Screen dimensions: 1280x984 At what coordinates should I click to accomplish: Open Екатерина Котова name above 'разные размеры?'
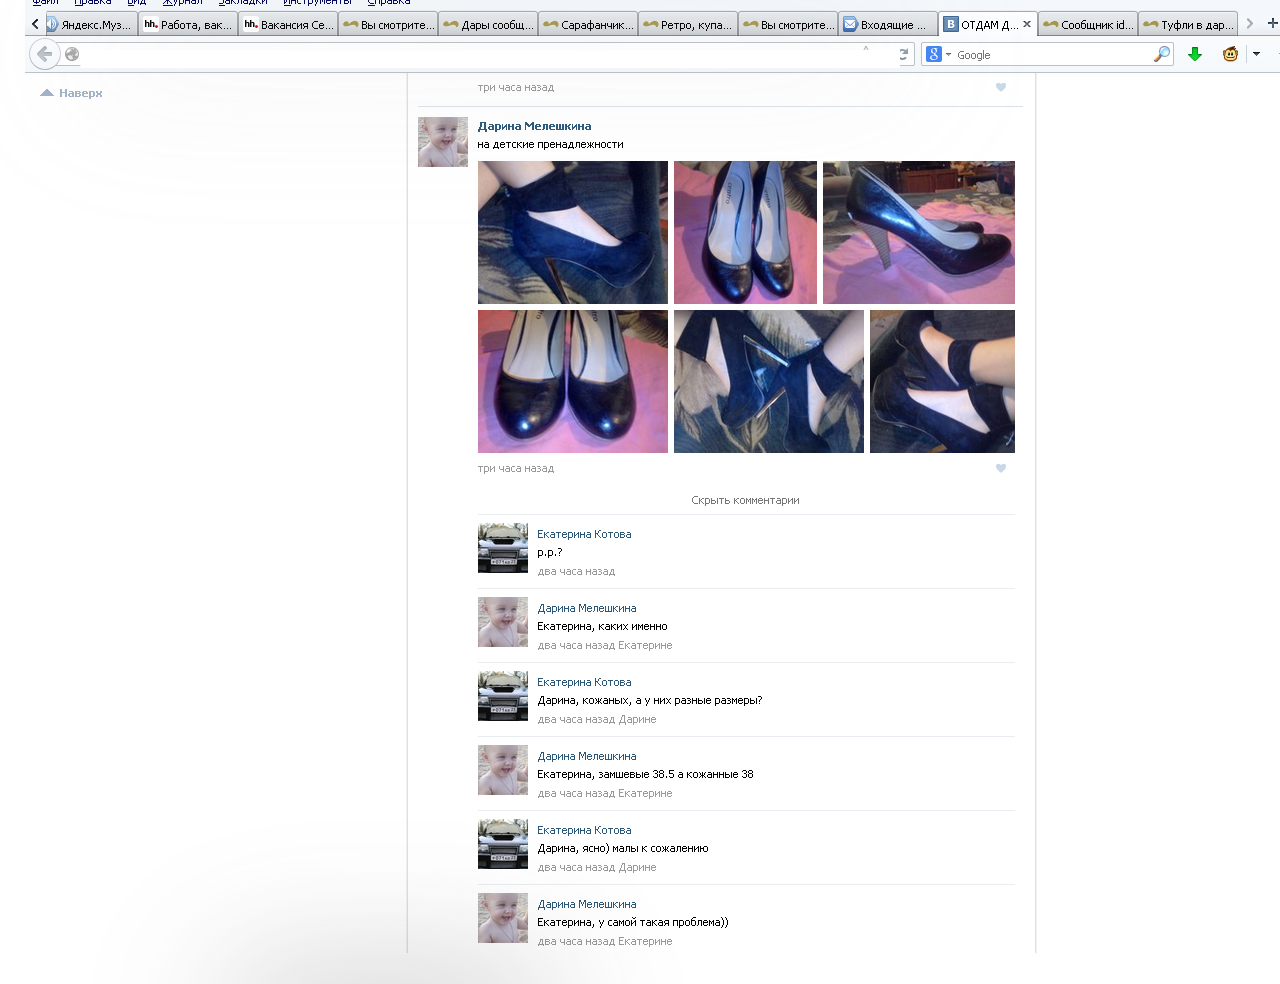click(x=584, y=682)
